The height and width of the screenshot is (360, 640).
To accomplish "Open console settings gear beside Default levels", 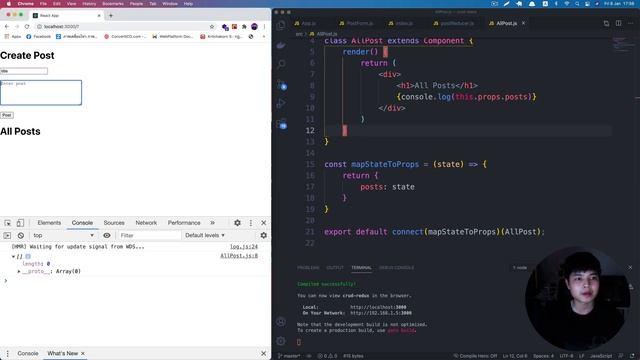I will (264, 236).
